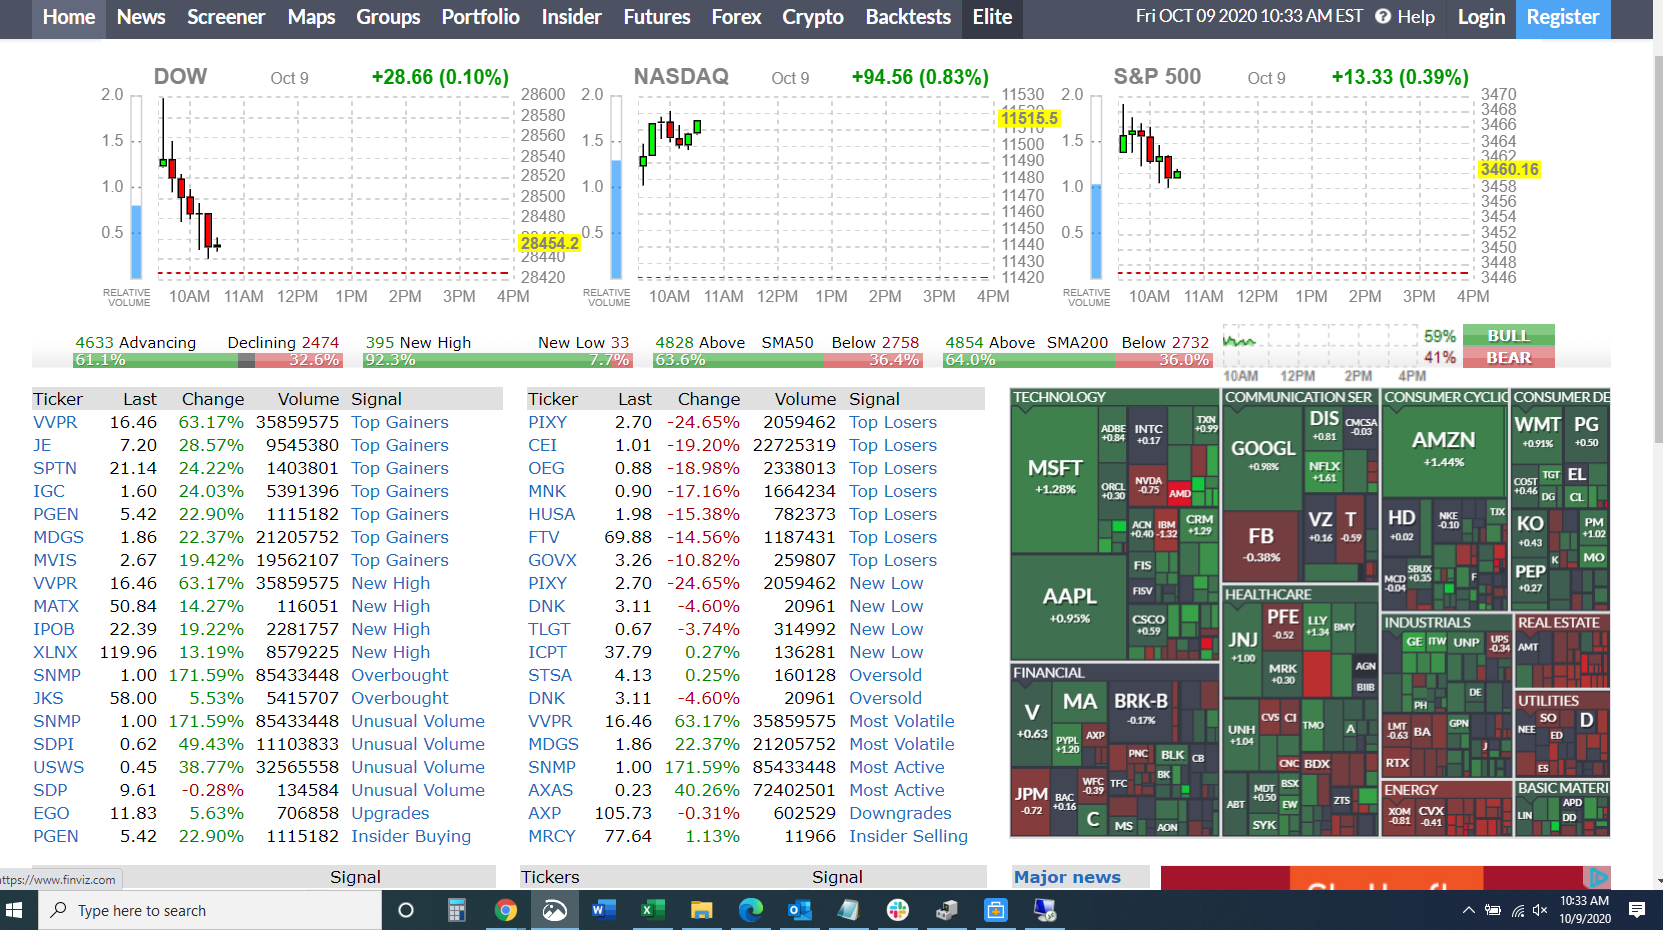Open the Groups page
The width and height of the screenshot is (1663, 930).
tap(388, 17)
